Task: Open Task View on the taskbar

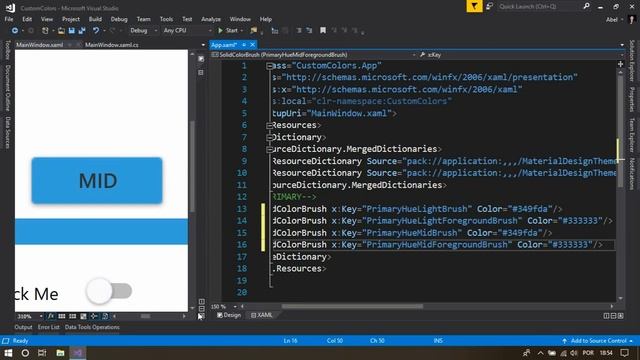Action: pos(42,353)
